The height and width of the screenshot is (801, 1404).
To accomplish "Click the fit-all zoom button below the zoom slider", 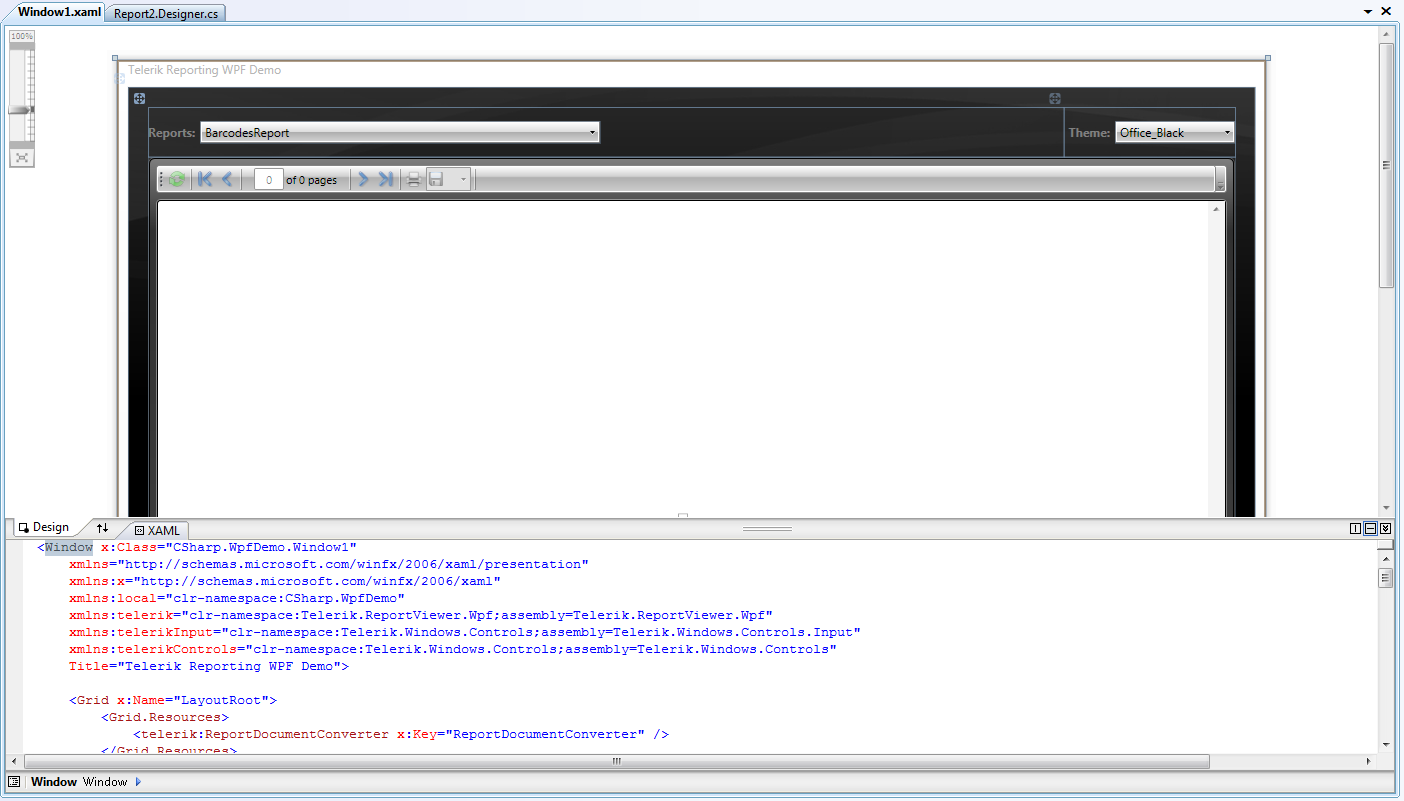I will click(22, 157).
